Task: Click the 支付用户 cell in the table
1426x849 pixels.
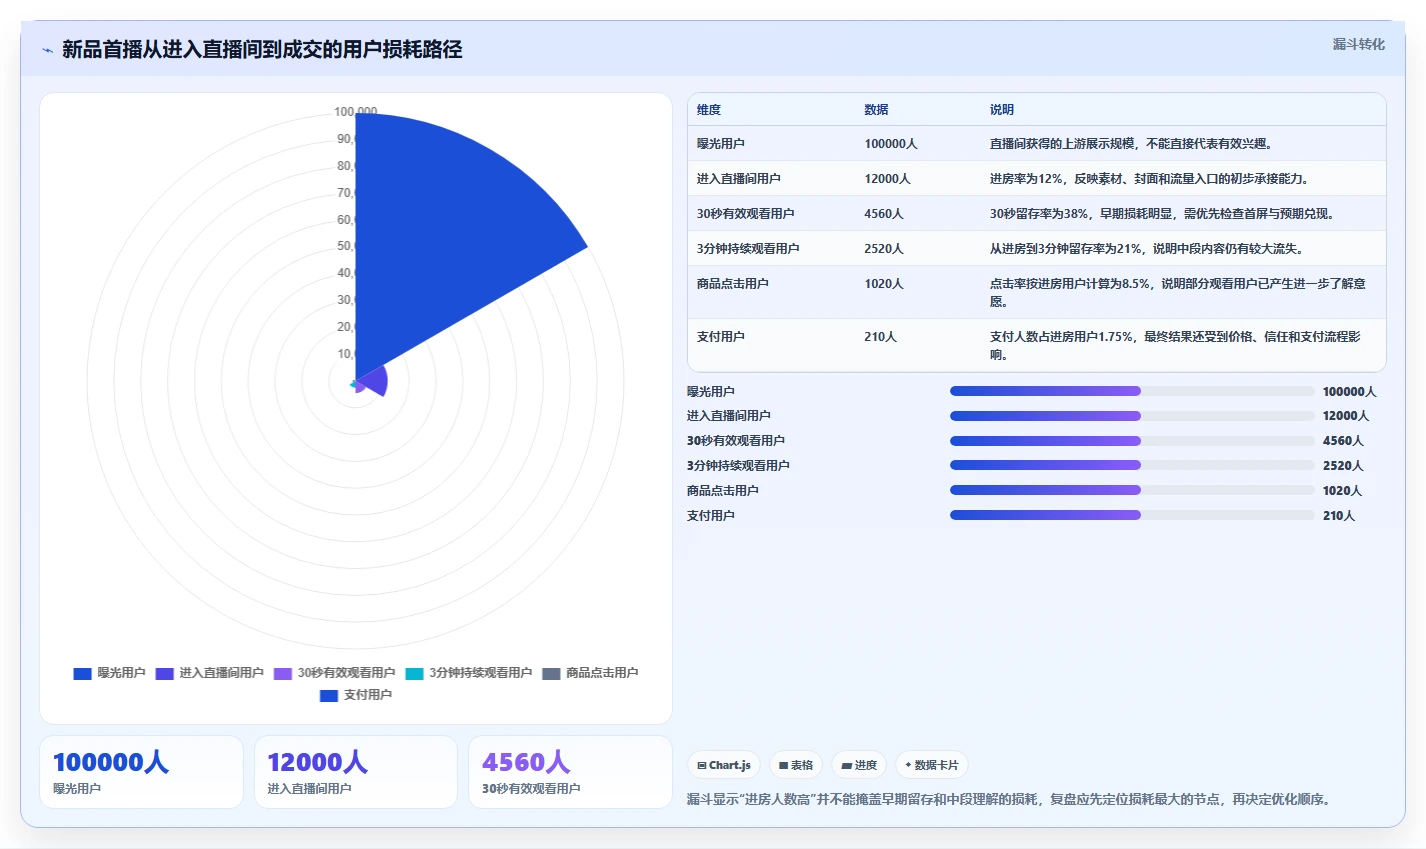Action: 721,337
